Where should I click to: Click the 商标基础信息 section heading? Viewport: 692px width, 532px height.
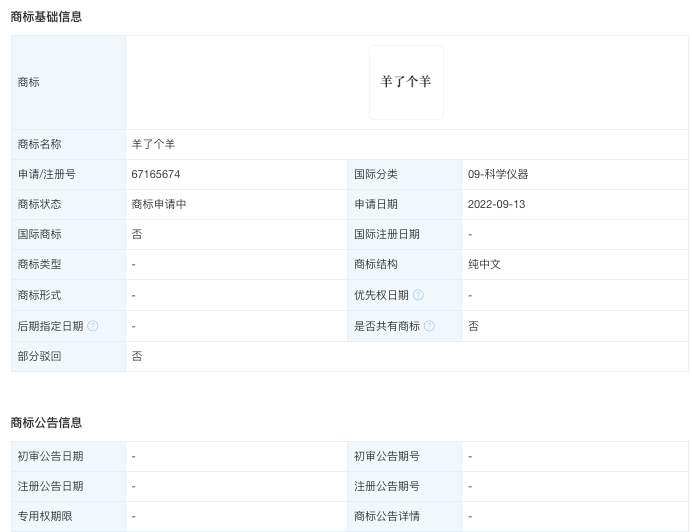46,17
